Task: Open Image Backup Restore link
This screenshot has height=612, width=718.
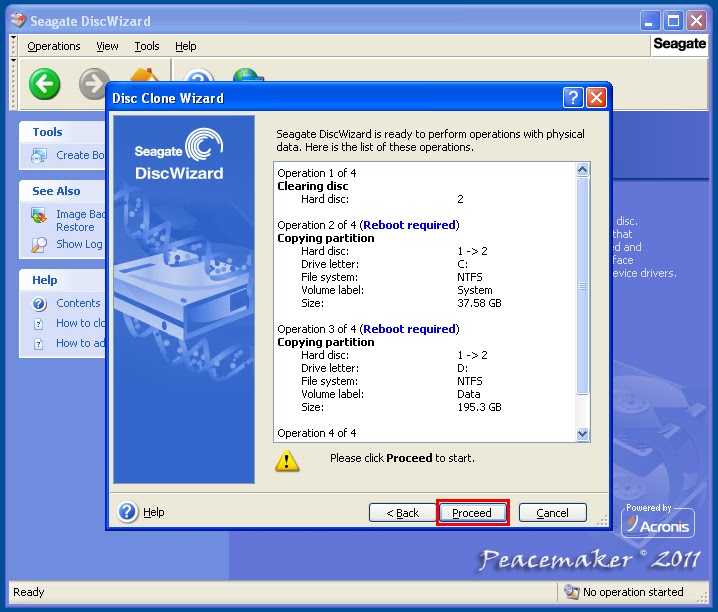Action: click(x=80, y=221)
